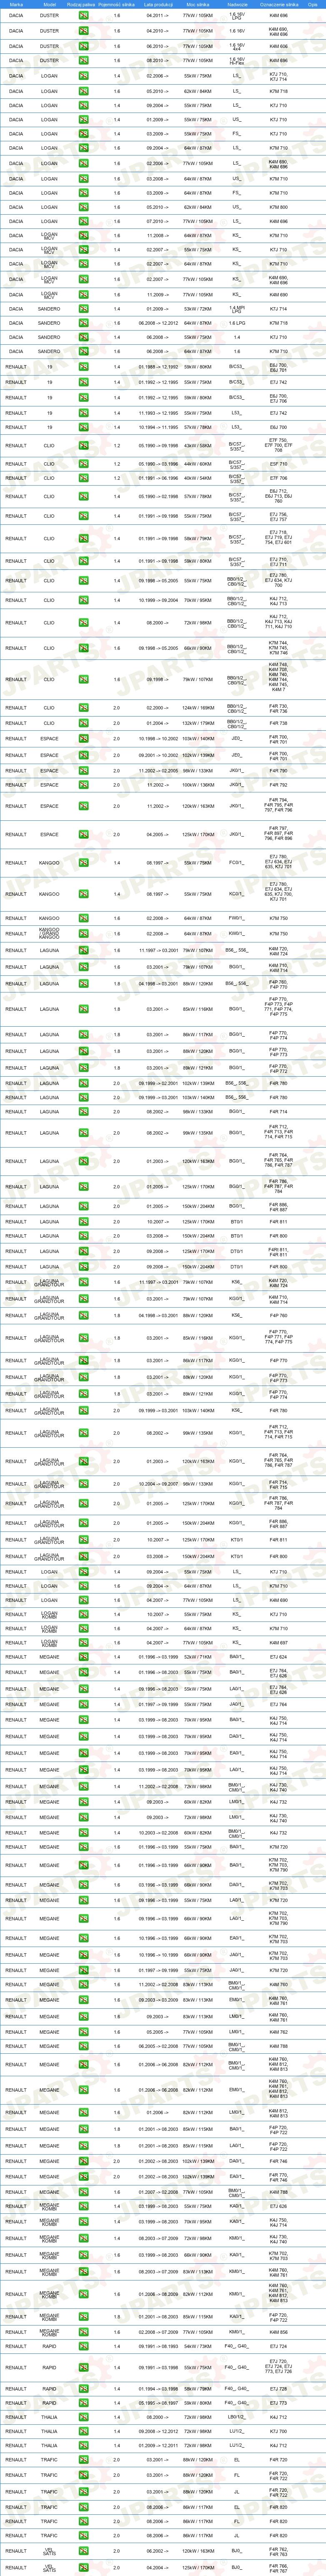Click the 'FW0/1_' body cell
Viewport: 326px width, 2576px height.
pyautogui.click(x=237, y=918)
